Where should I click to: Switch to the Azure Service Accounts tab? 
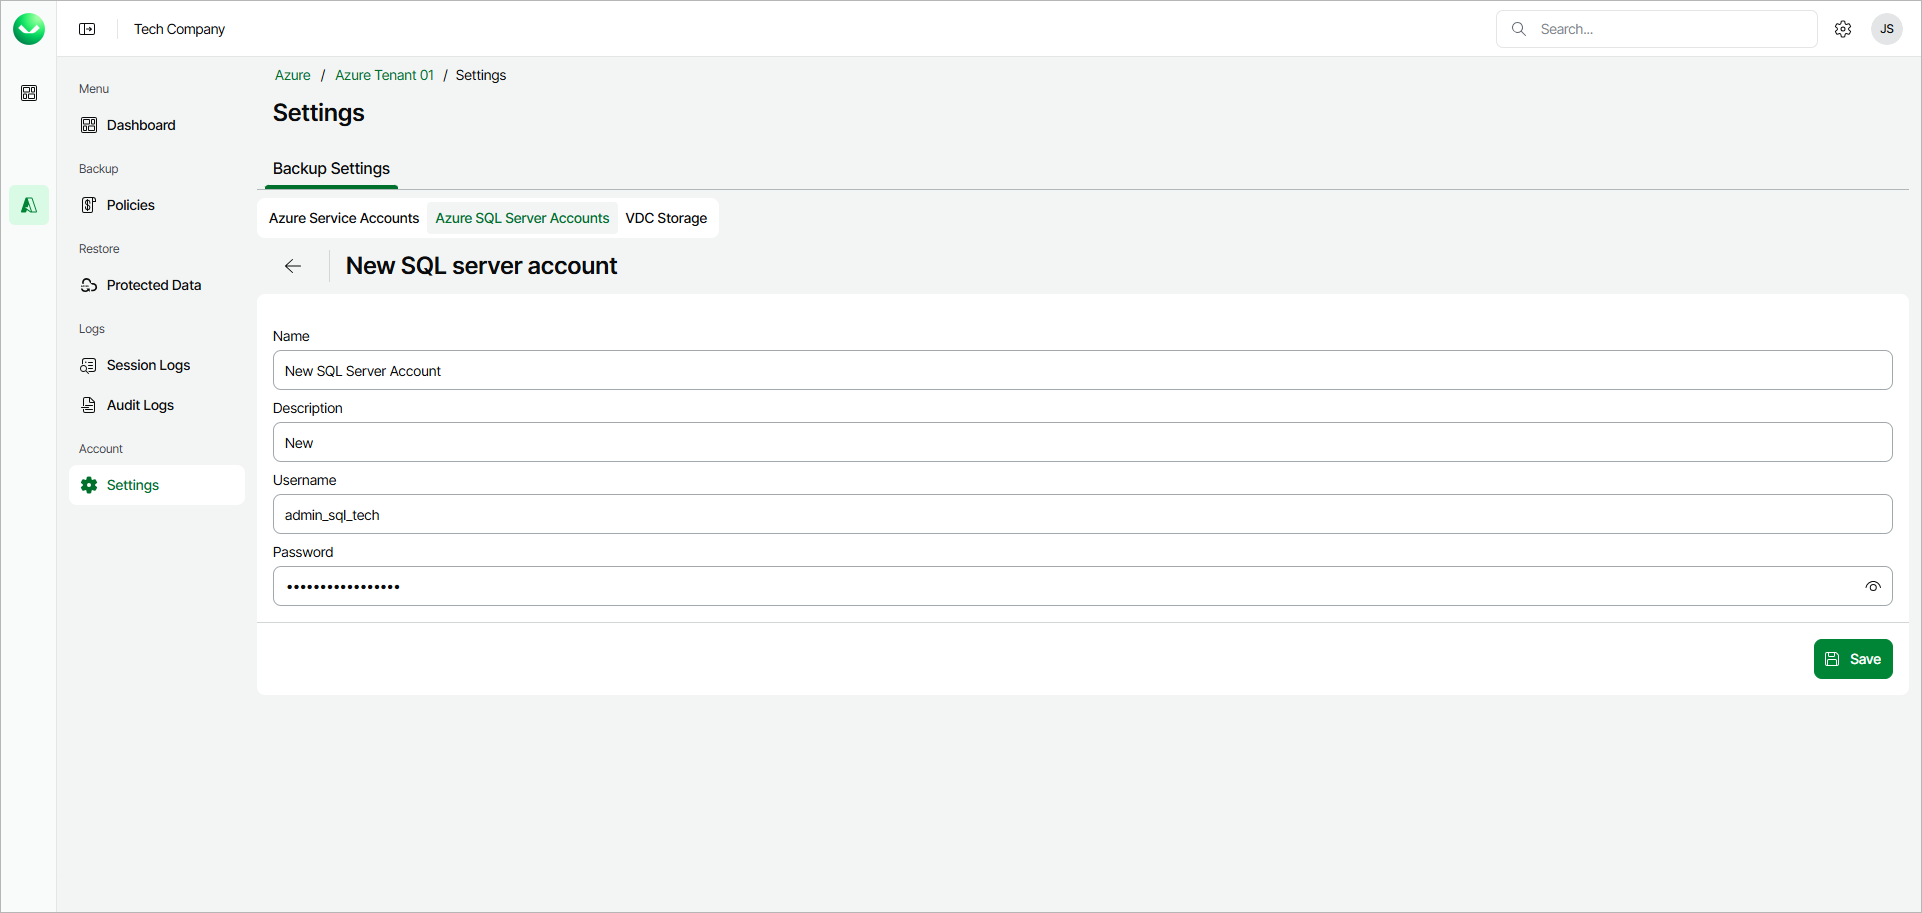[x=343, y=217]
